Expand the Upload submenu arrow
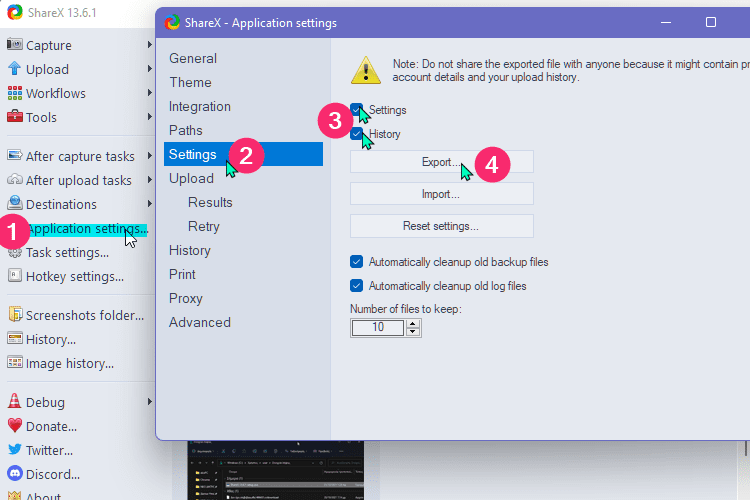Screen dimensions: 750x500 tap(150, 68)
